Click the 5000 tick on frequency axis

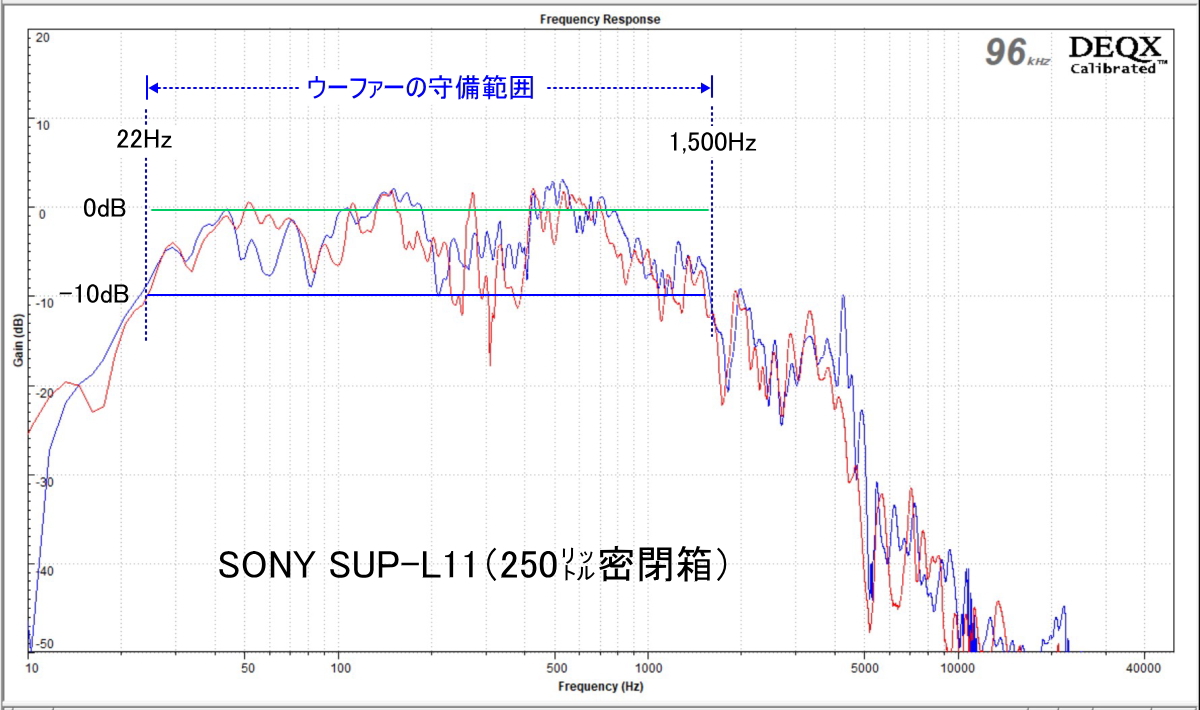(x=865, y=667)
